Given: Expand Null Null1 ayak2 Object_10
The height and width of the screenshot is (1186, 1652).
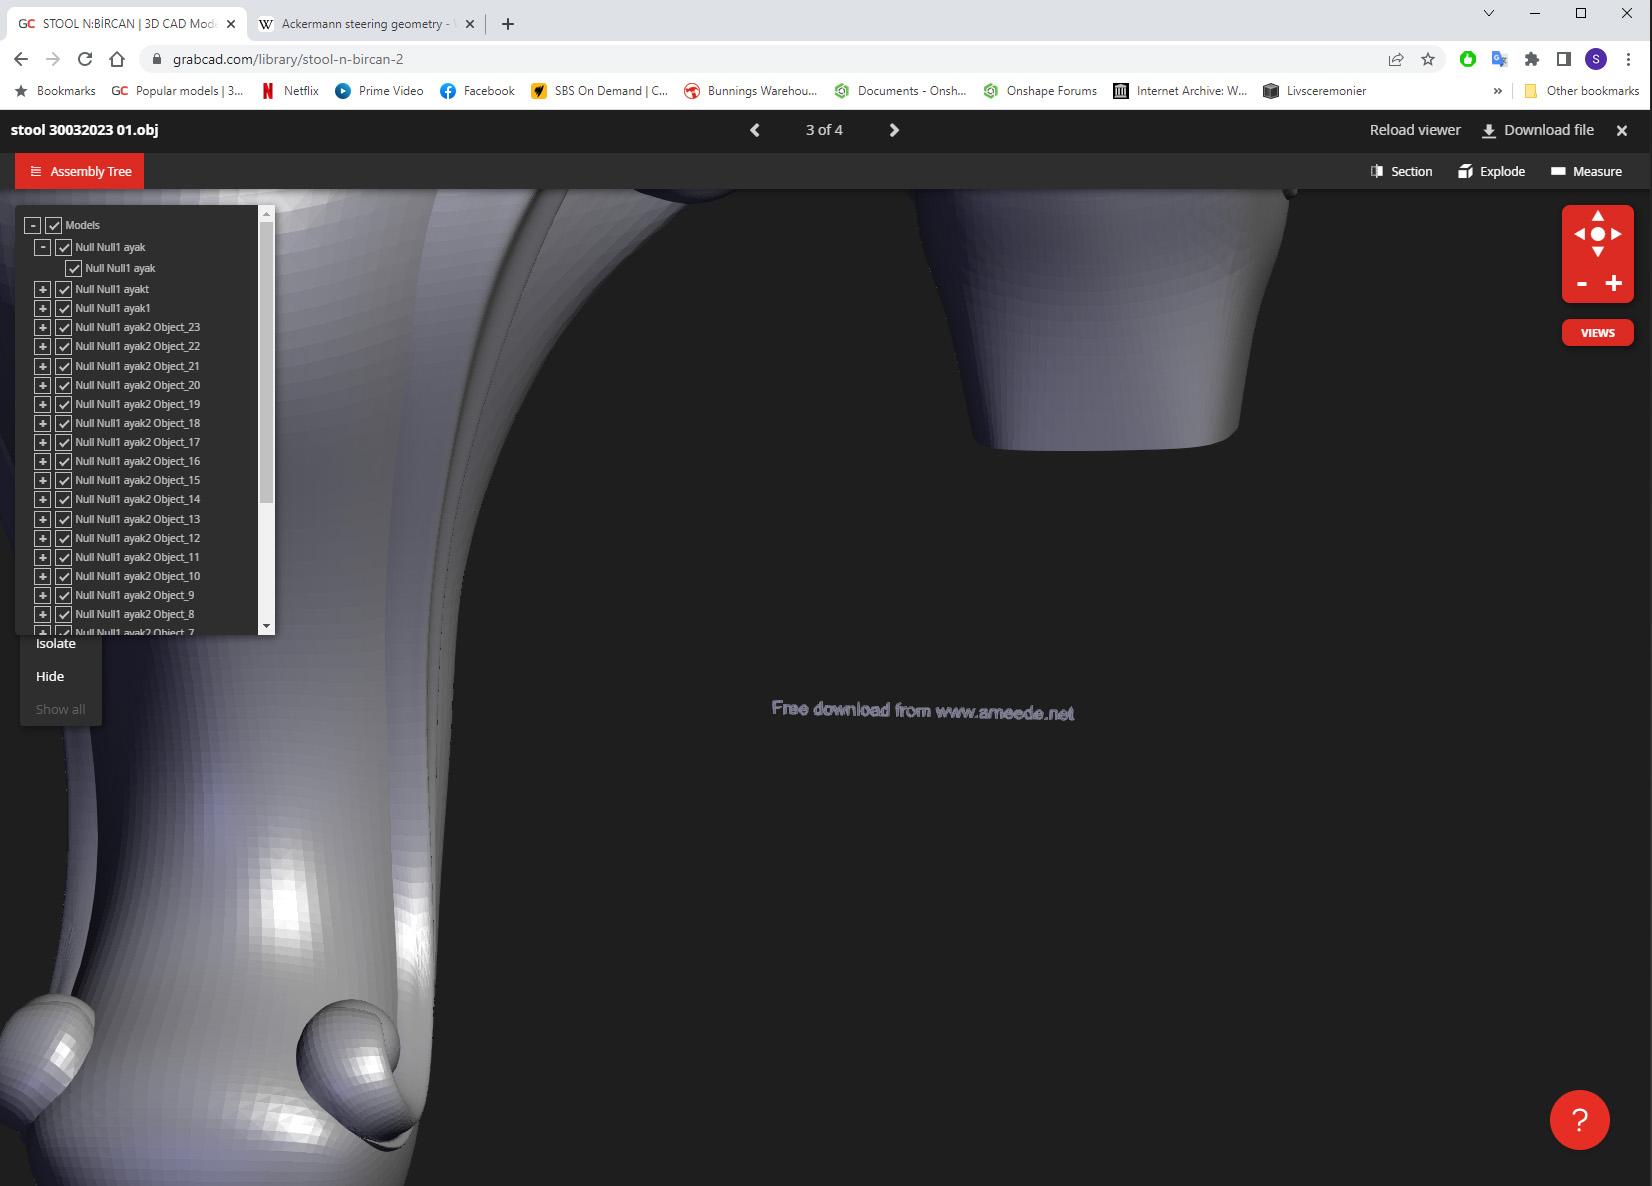Looking at the screenshot, I should (42, 576).
